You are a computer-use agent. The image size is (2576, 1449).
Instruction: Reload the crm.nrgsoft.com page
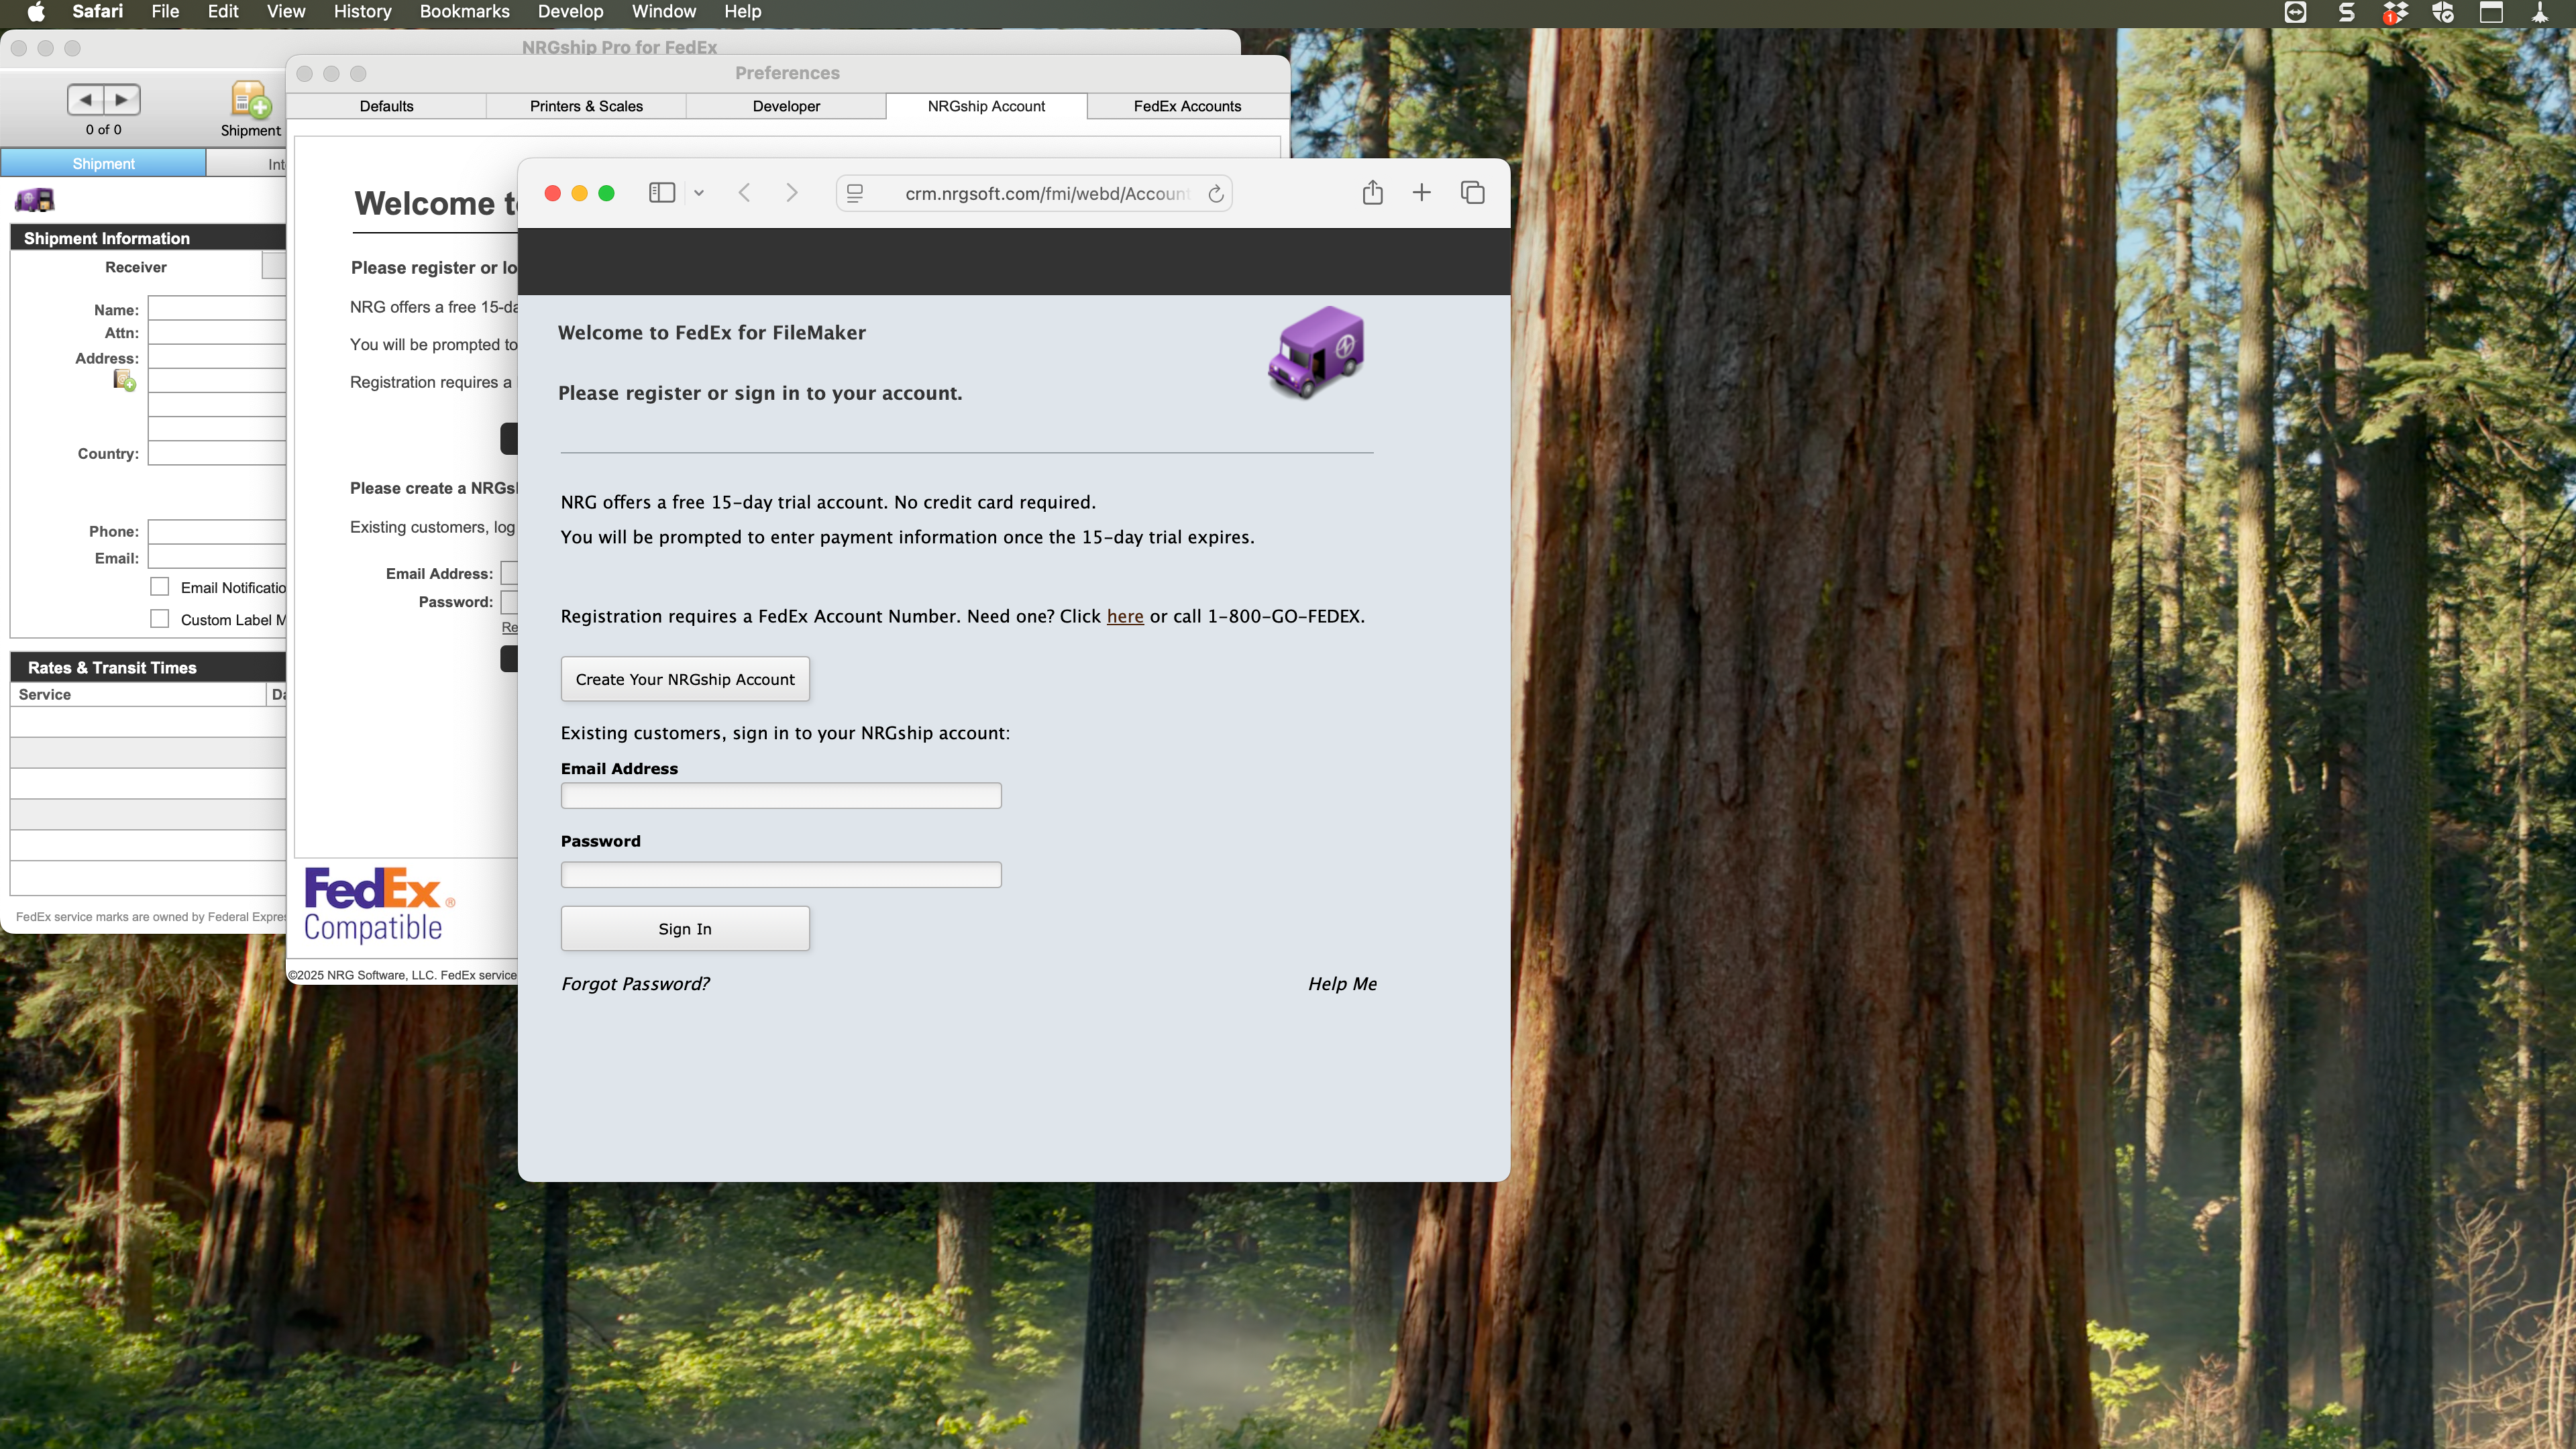point(1215,194)
